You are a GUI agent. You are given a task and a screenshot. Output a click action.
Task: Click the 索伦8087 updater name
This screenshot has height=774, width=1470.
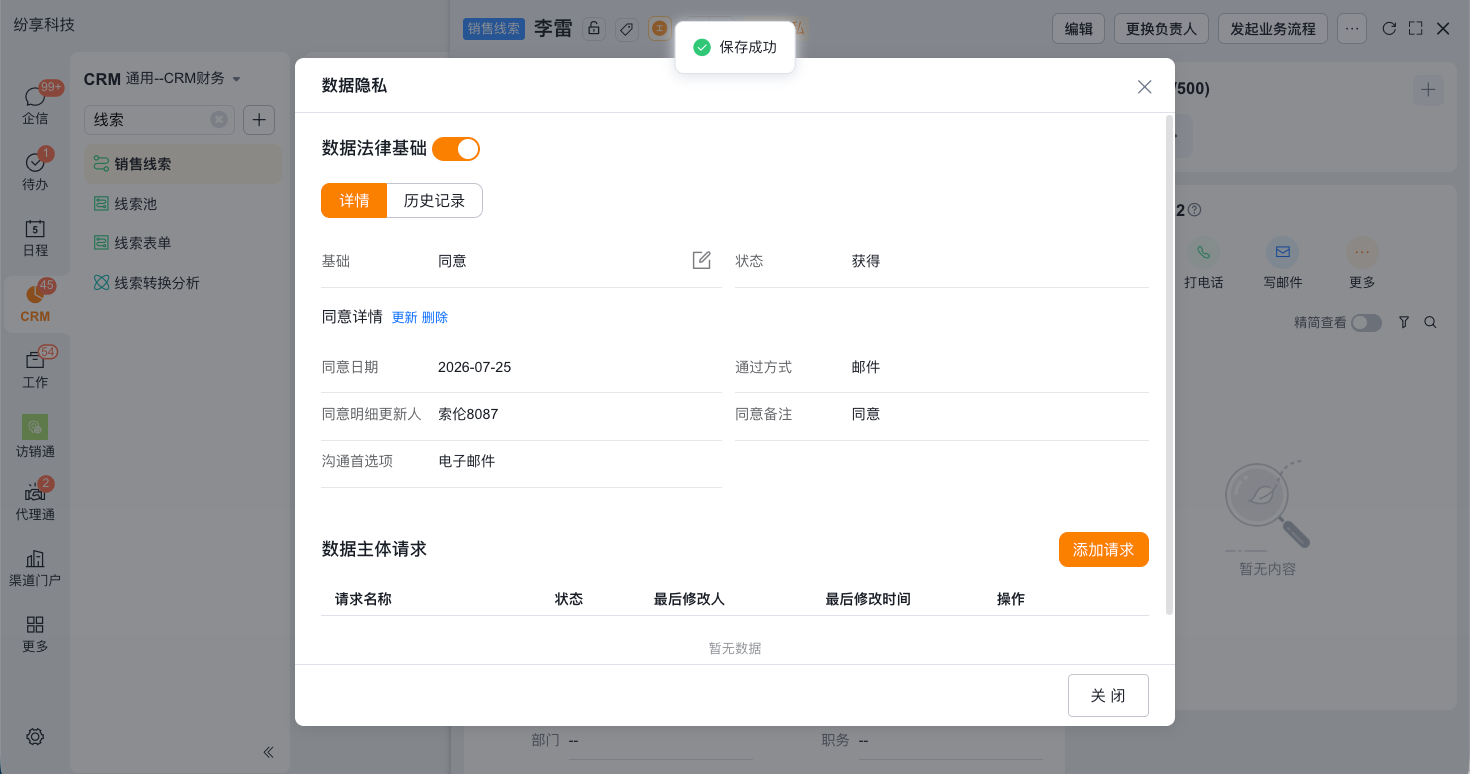tap(468, 414)
